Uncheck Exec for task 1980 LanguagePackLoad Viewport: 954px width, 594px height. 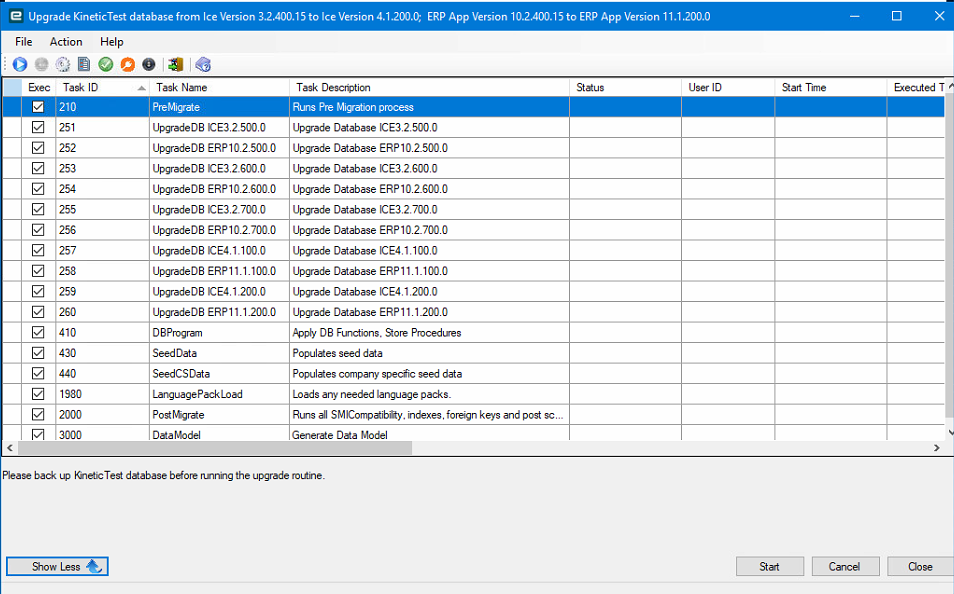pyautogui.click(x=38, y=394)
